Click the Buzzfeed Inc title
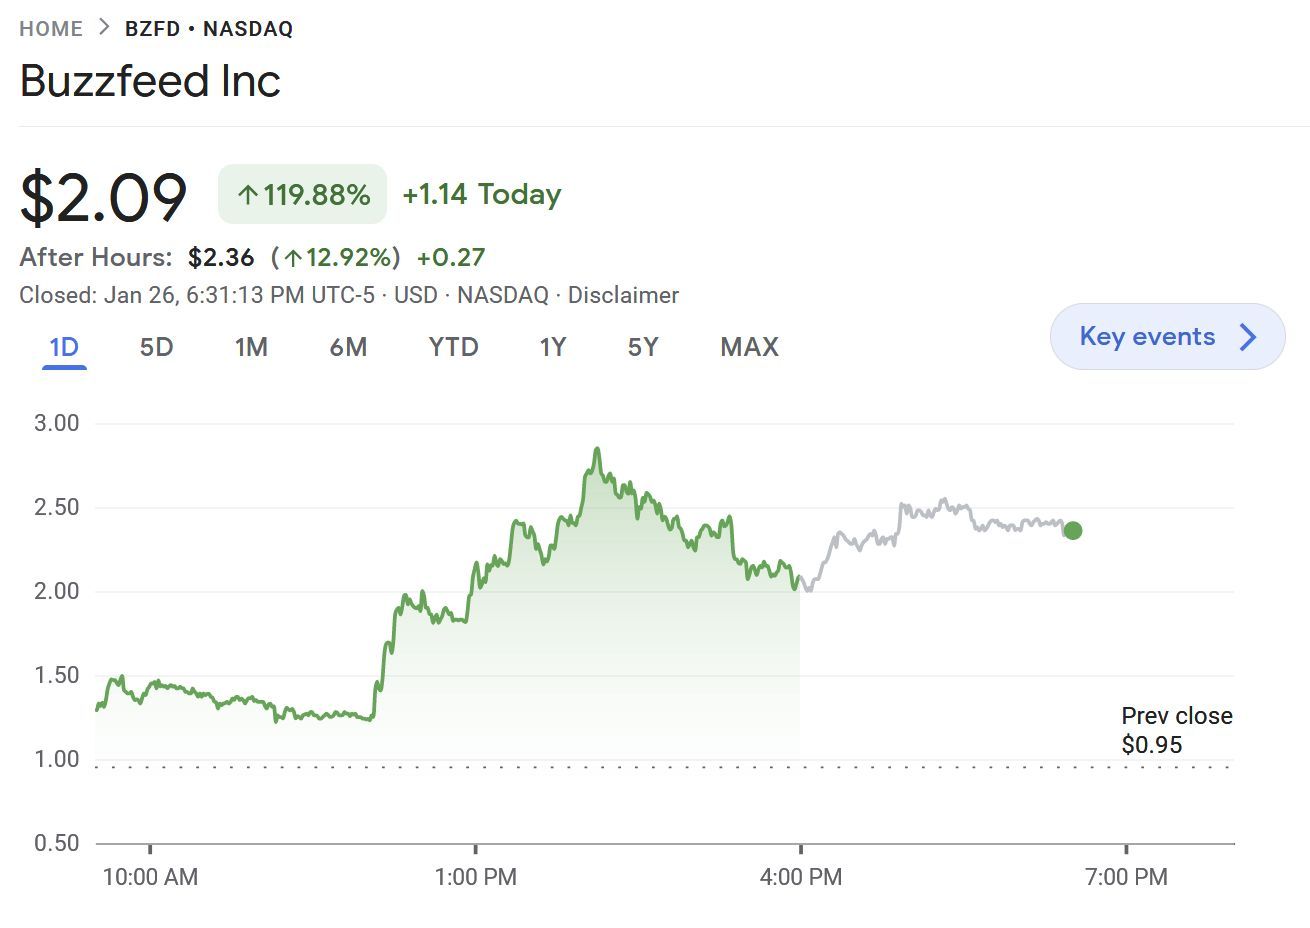 (150, 81)
